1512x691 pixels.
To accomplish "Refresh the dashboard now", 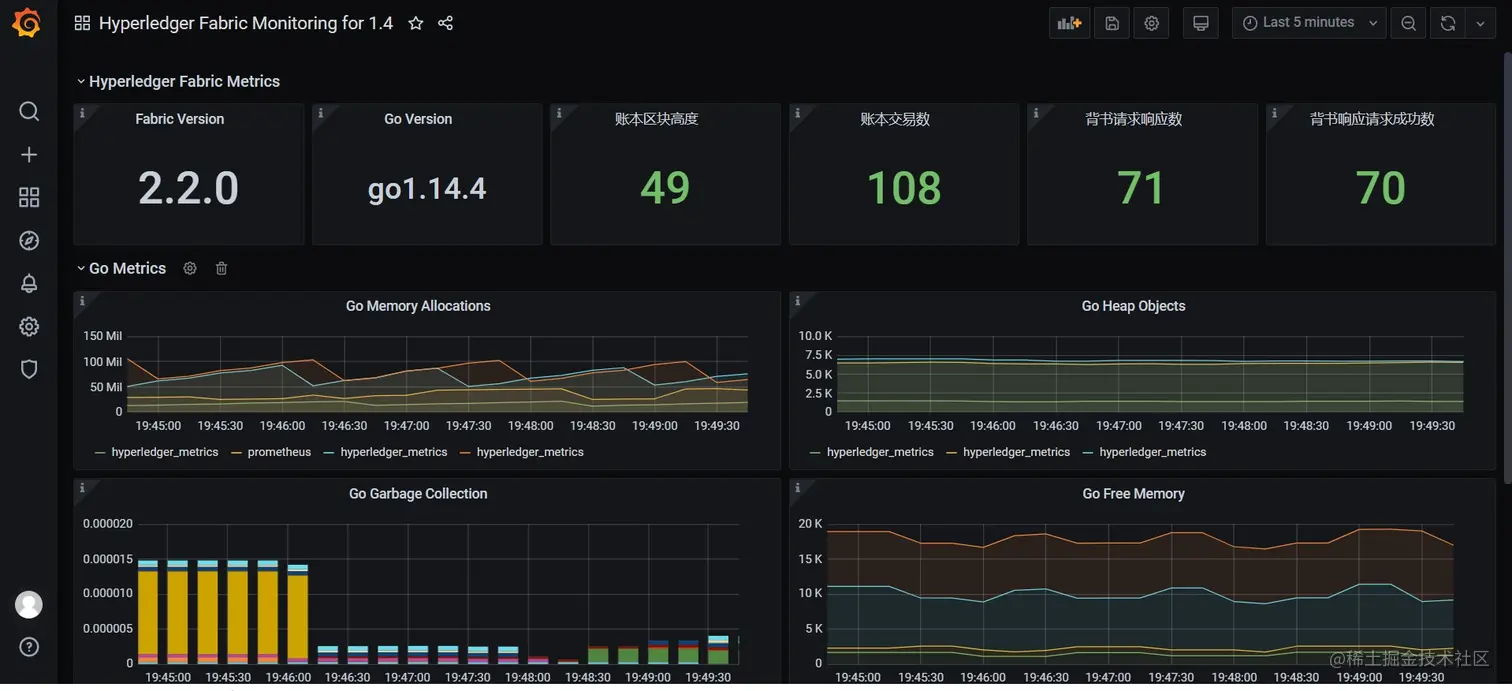I will tap(1447, 23).
